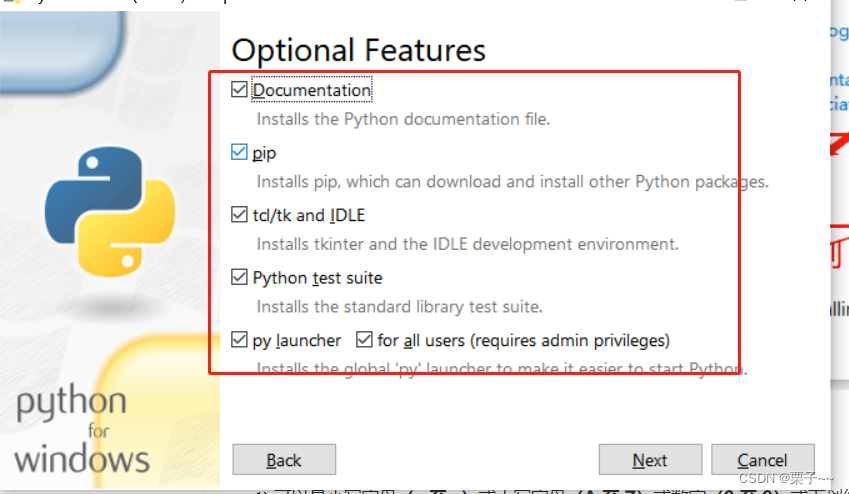This screenshot has height=494, width=849.
Task: Toggle the pip checkbox
Action: [x=239, y=152]
